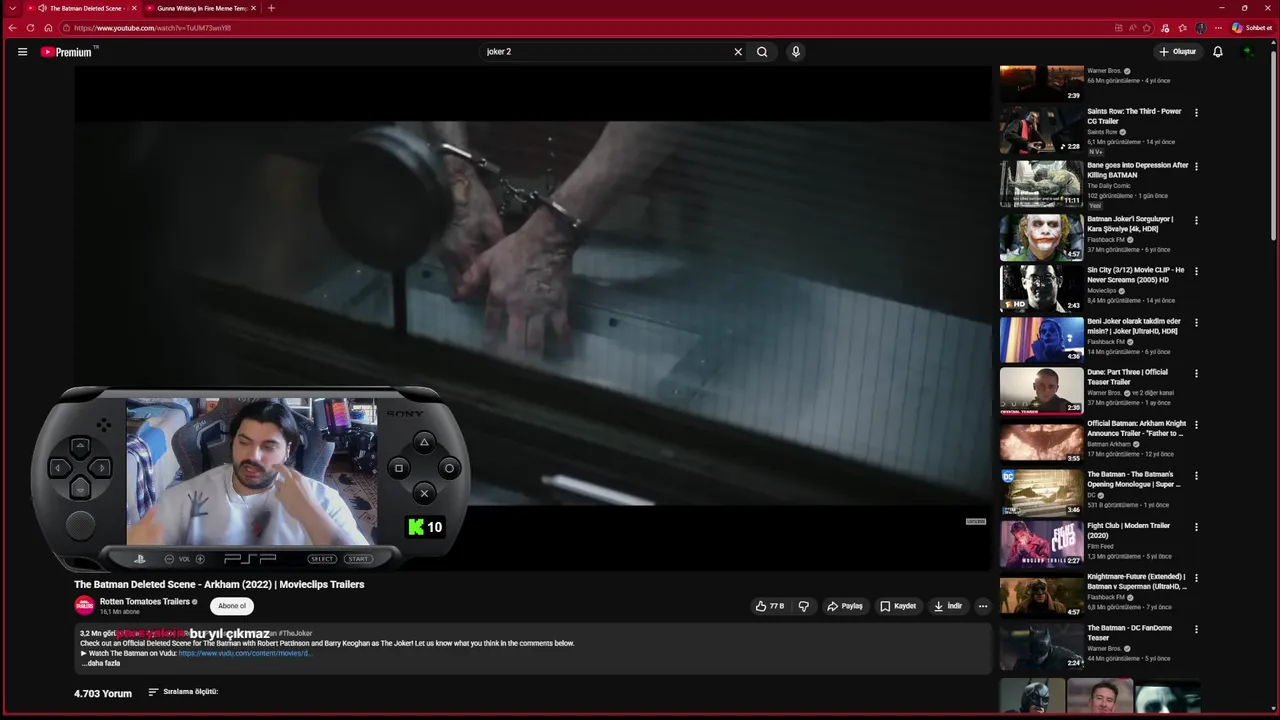Screen dimensions: 1280x720
Task: Click the main video player frame
Action: 533,318
